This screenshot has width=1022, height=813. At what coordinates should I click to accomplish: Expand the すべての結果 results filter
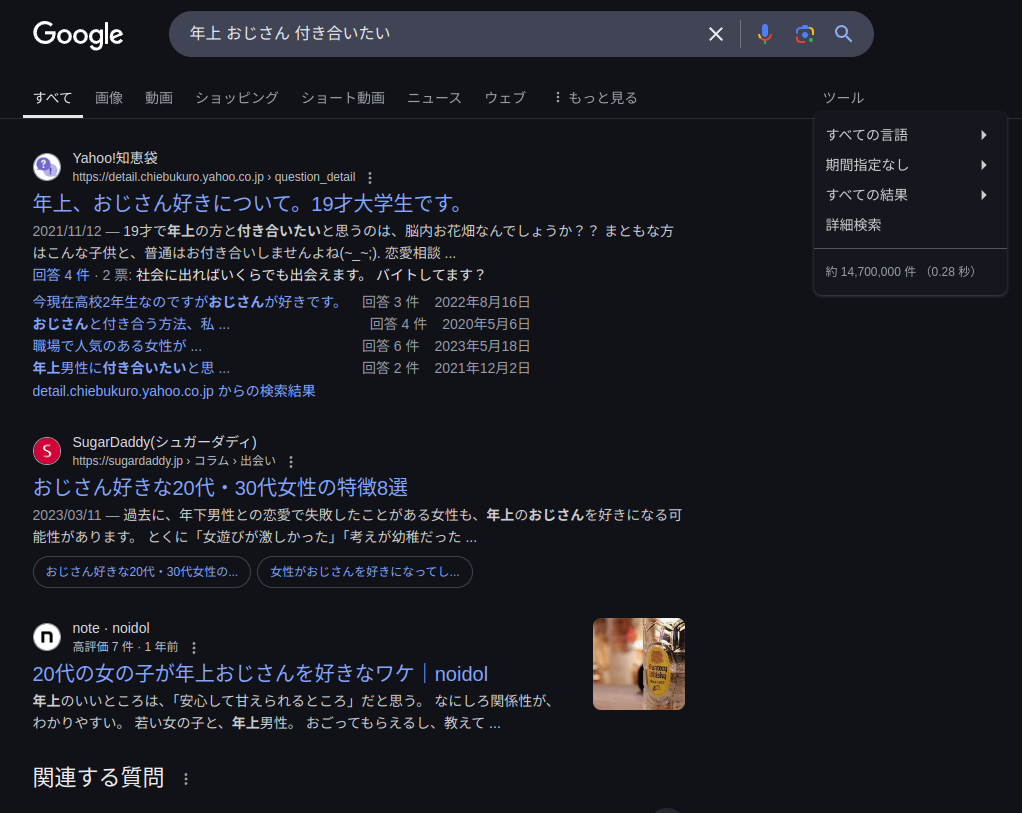pos(908,195)
